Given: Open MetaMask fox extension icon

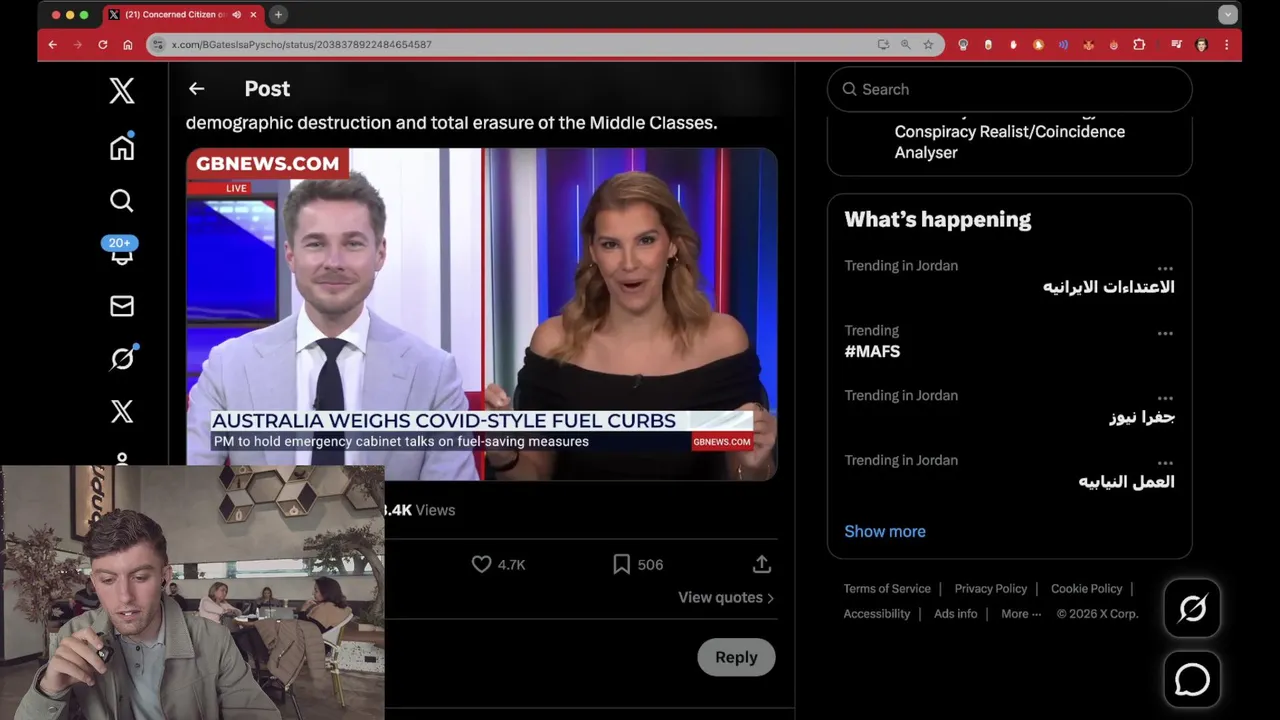Looking at the screenshot, I should pos(1088,45).
